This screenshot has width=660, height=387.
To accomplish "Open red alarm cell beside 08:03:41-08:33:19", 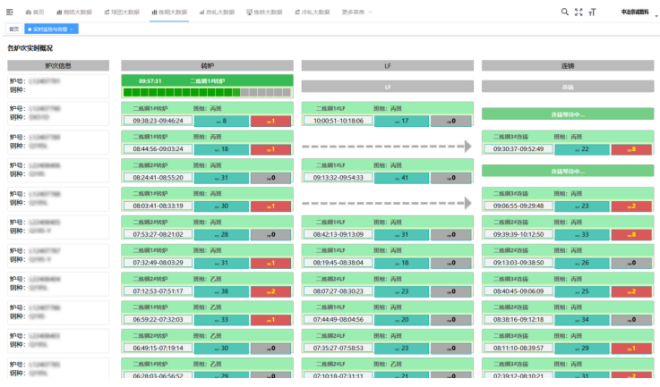I will pyautogui.click(x=271, y=206).
